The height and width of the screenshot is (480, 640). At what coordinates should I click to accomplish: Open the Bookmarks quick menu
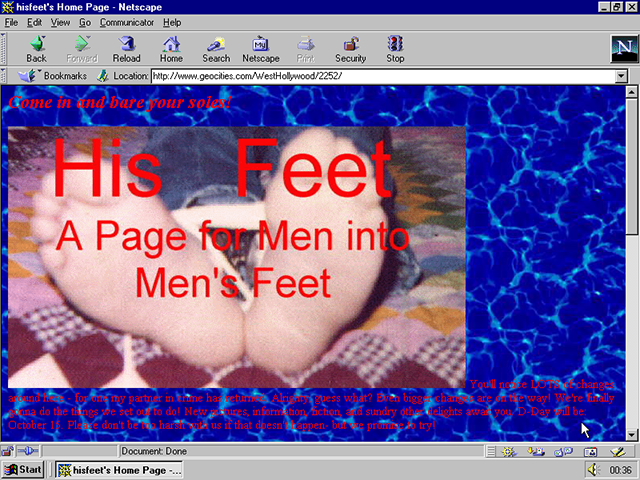point(56,75)
